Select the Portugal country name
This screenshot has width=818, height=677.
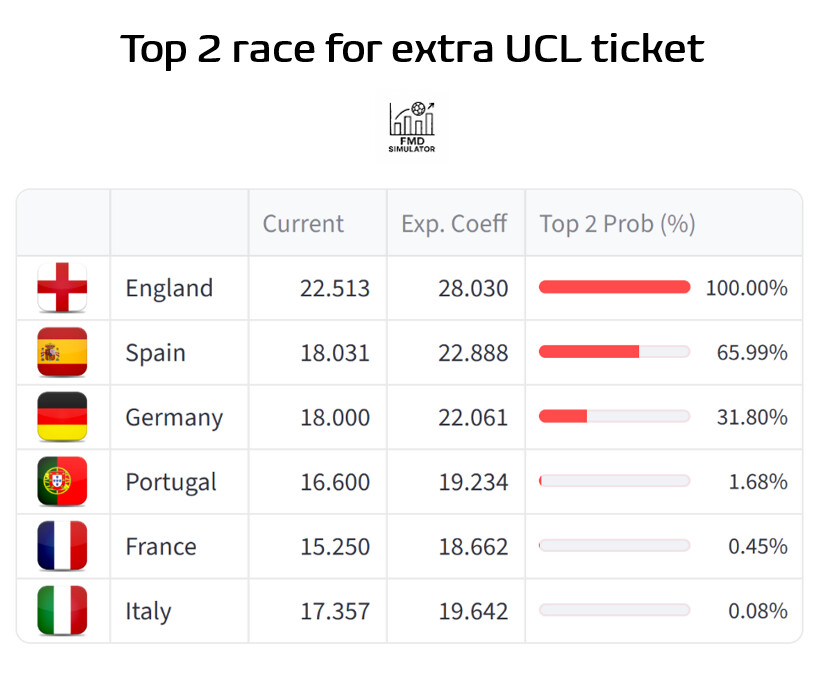point(170,482)
